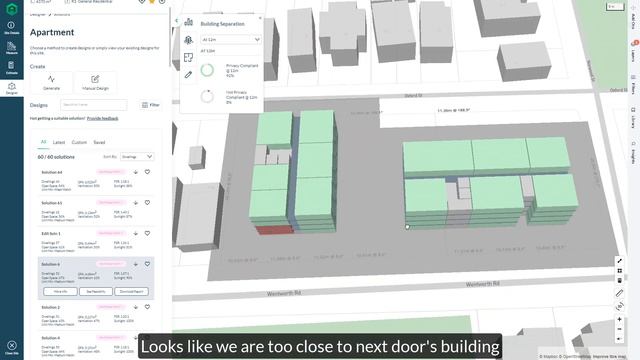Screen dimensions: 640x360
Task: Follow the Provide feedback link
Action: click(x=102, y=118)
